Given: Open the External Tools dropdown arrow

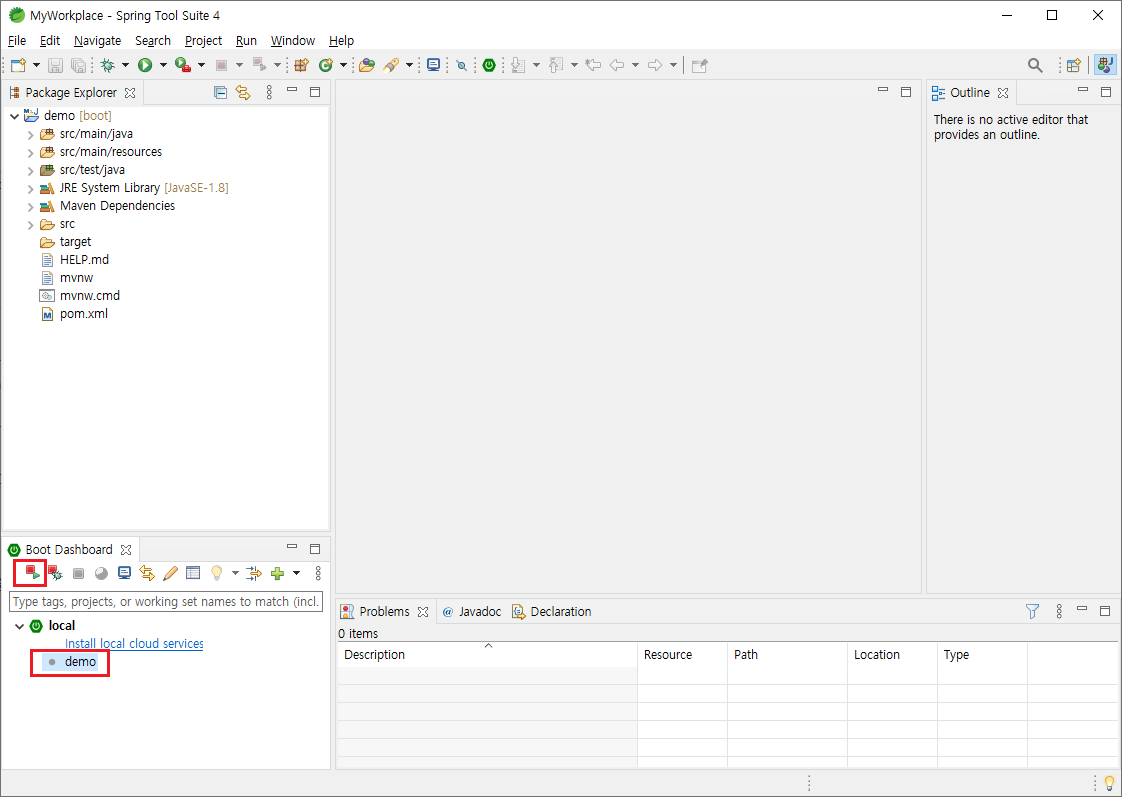Looking at the screenshot, I should 201,65.
